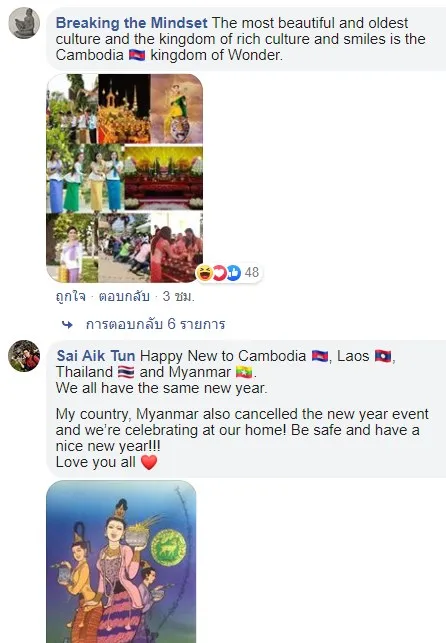The width and height of the screenshot is (446, 643).
Task: Click ถูกใจ to like the comment
Action: point(71,296)
